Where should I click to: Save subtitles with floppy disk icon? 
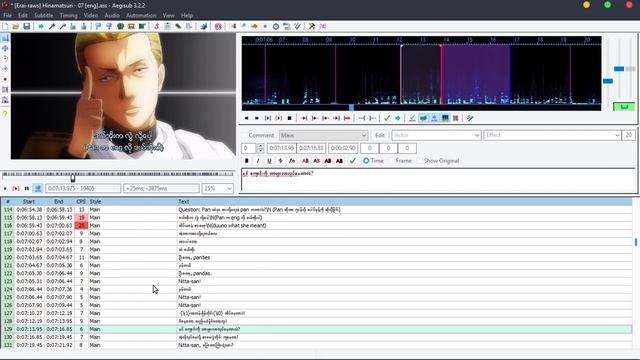(27, 26)
